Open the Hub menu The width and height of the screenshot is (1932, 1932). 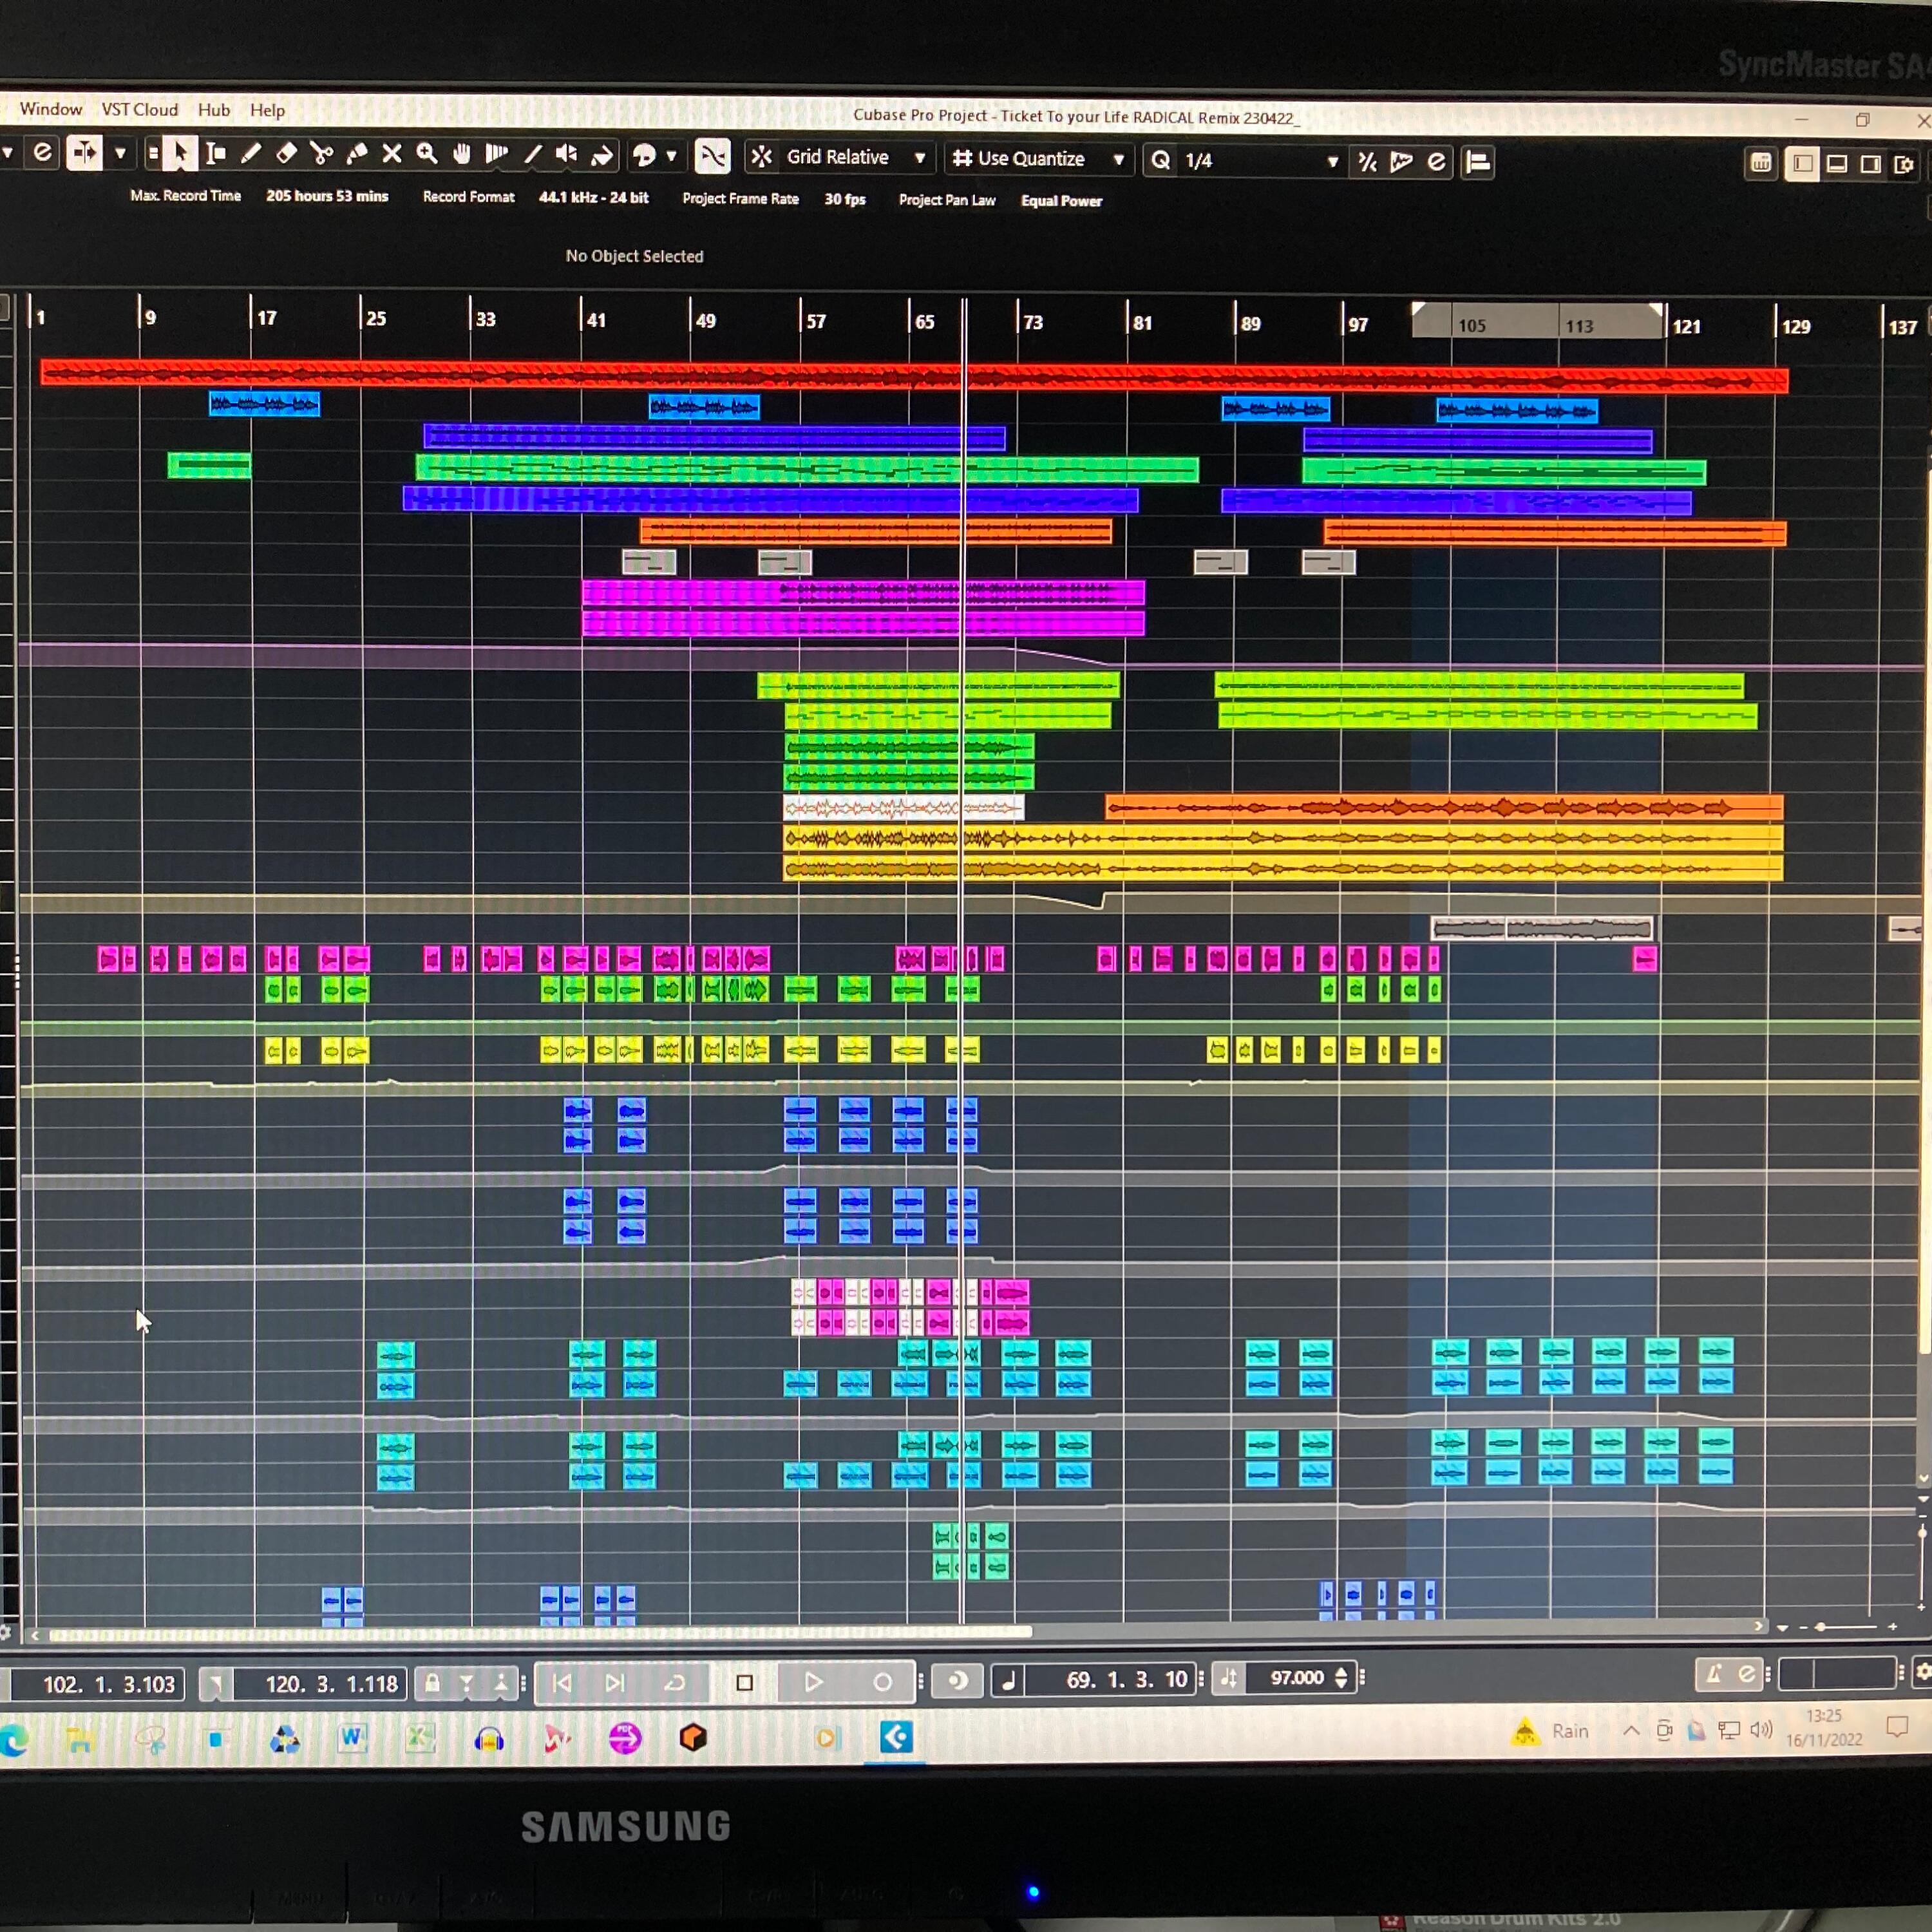(213, 110)
